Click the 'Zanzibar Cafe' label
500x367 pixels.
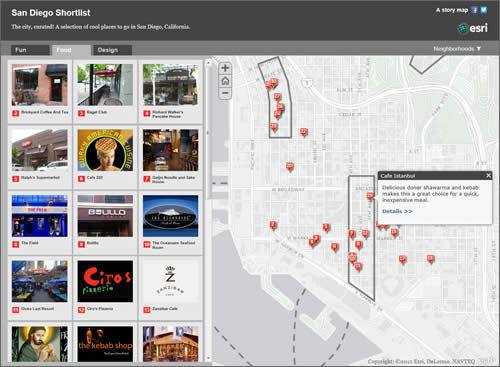(x=165, y=309)
